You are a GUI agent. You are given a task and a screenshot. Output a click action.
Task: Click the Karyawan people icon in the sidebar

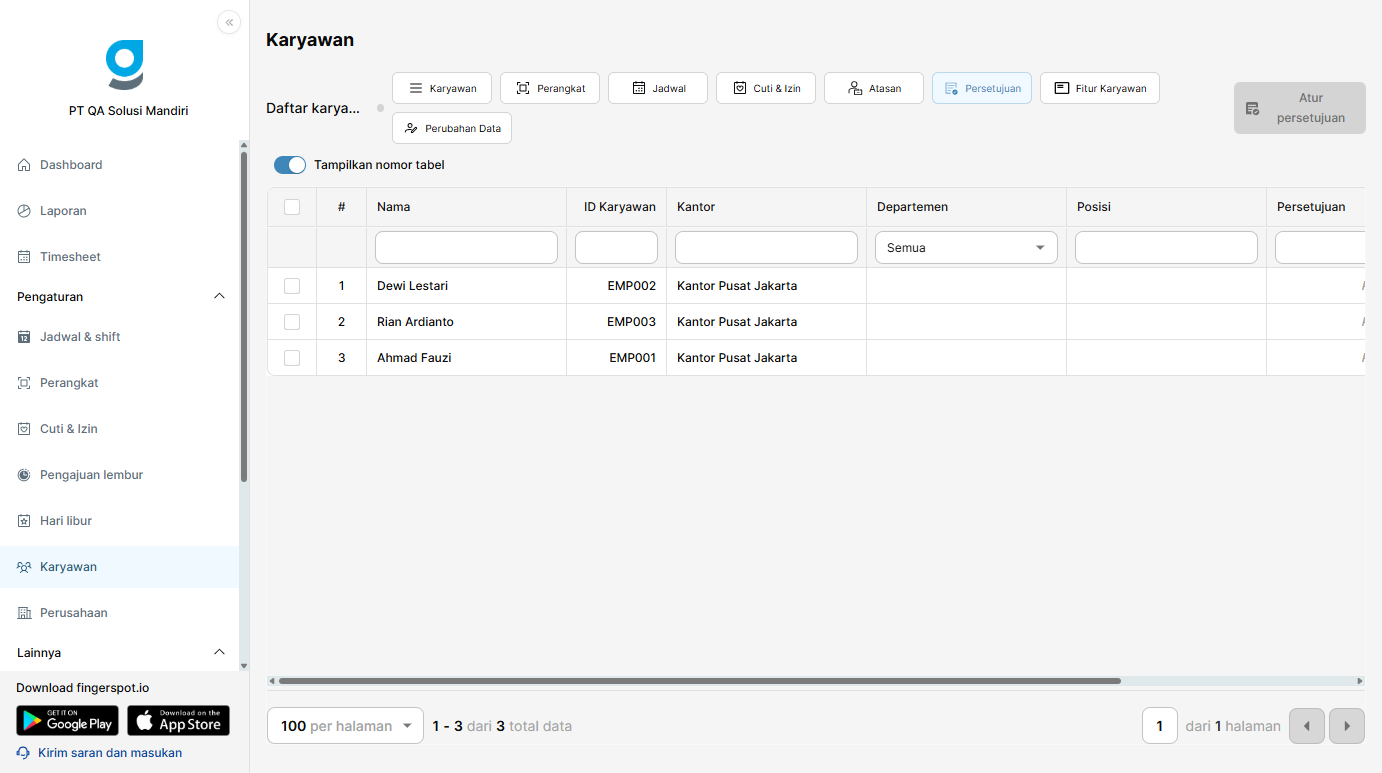pos(24,567)
